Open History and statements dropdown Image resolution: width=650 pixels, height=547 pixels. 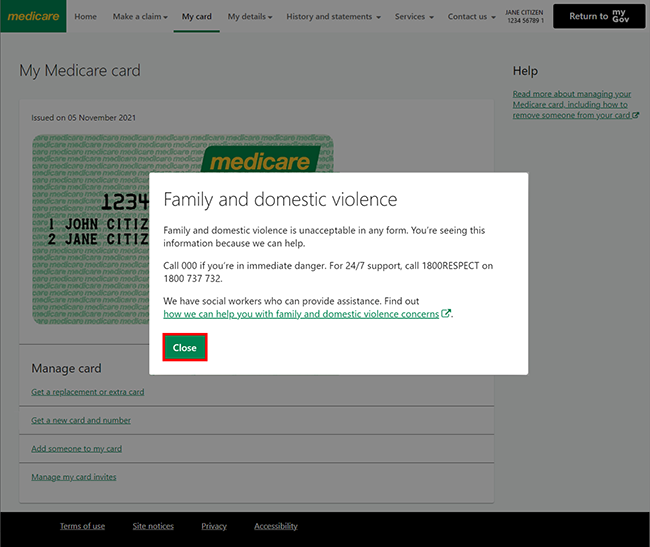click(334, 17)
